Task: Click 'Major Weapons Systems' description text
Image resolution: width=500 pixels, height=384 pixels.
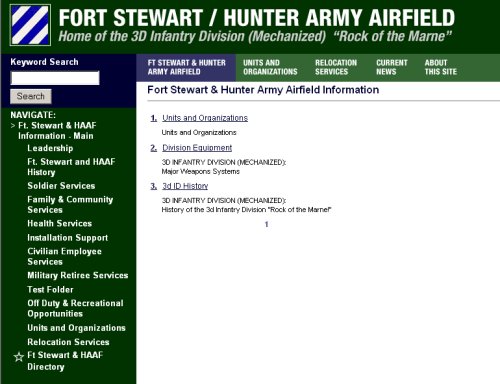Action: coord(201,172)
